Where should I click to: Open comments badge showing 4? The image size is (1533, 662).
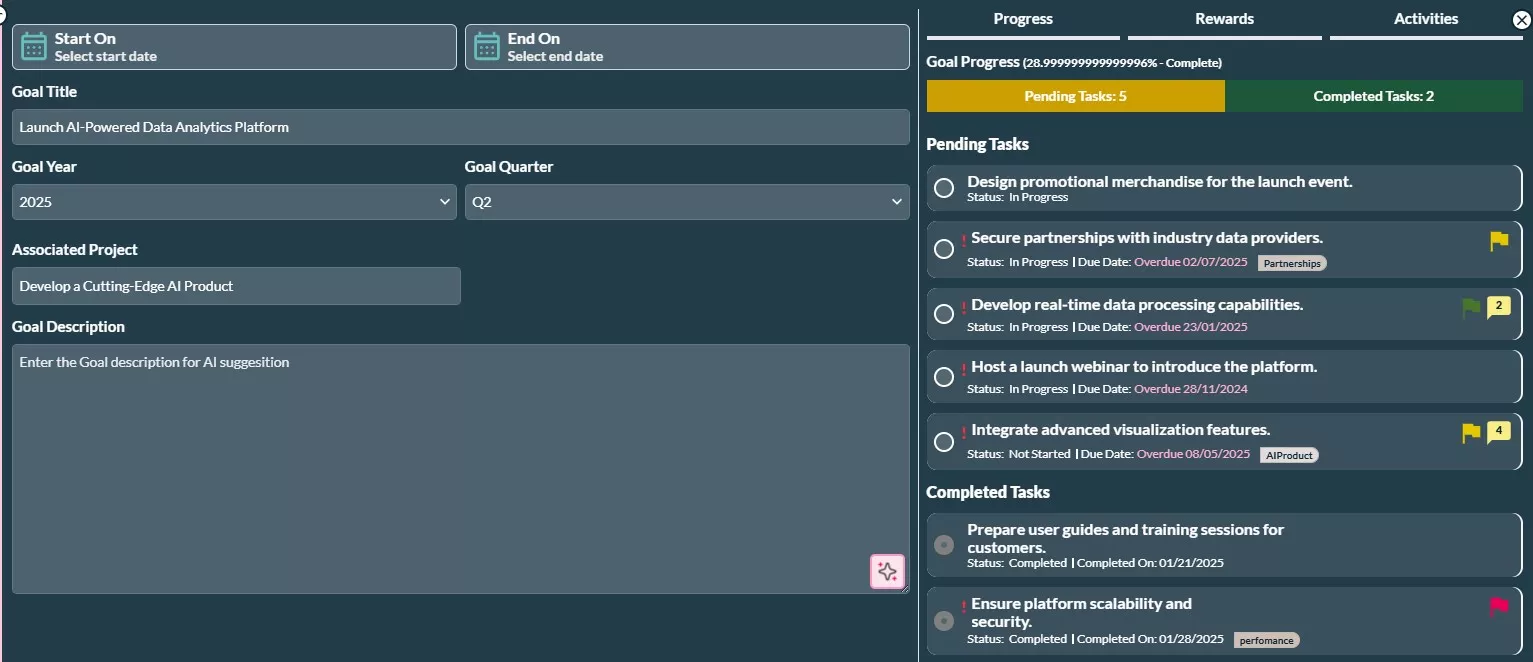1499,432
